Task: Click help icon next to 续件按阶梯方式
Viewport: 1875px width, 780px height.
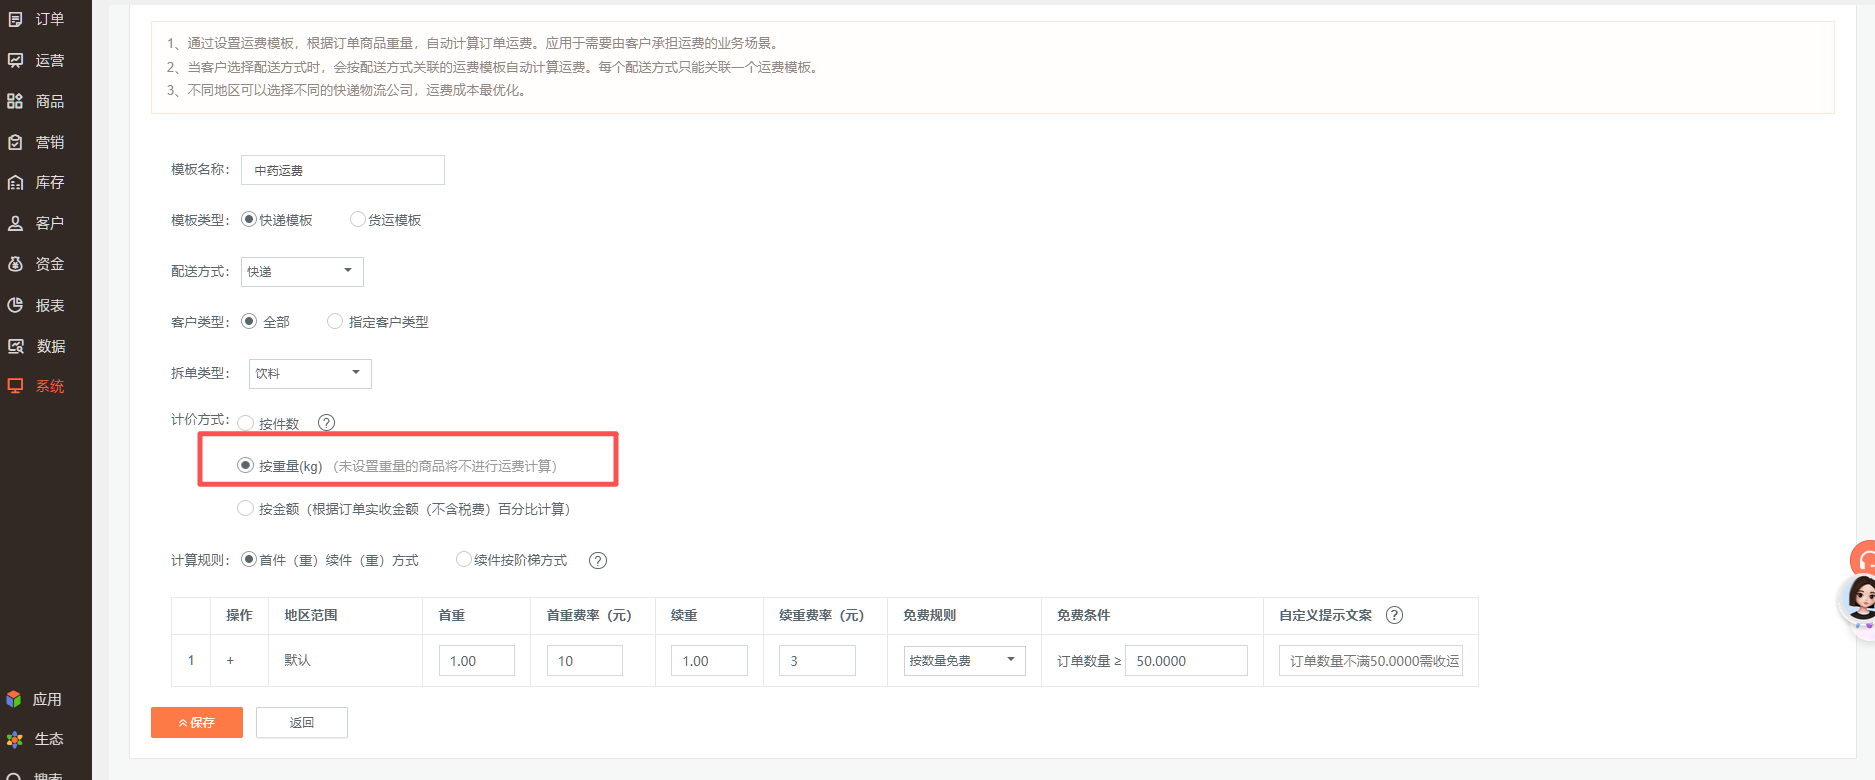Action: (x=598, y=561)
